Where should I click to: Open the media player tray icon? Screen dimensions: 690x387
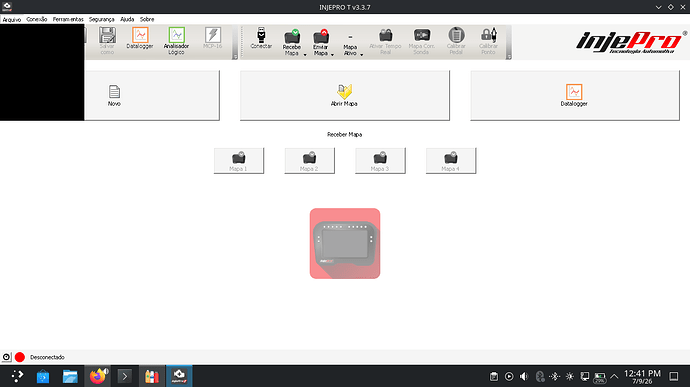509,376
